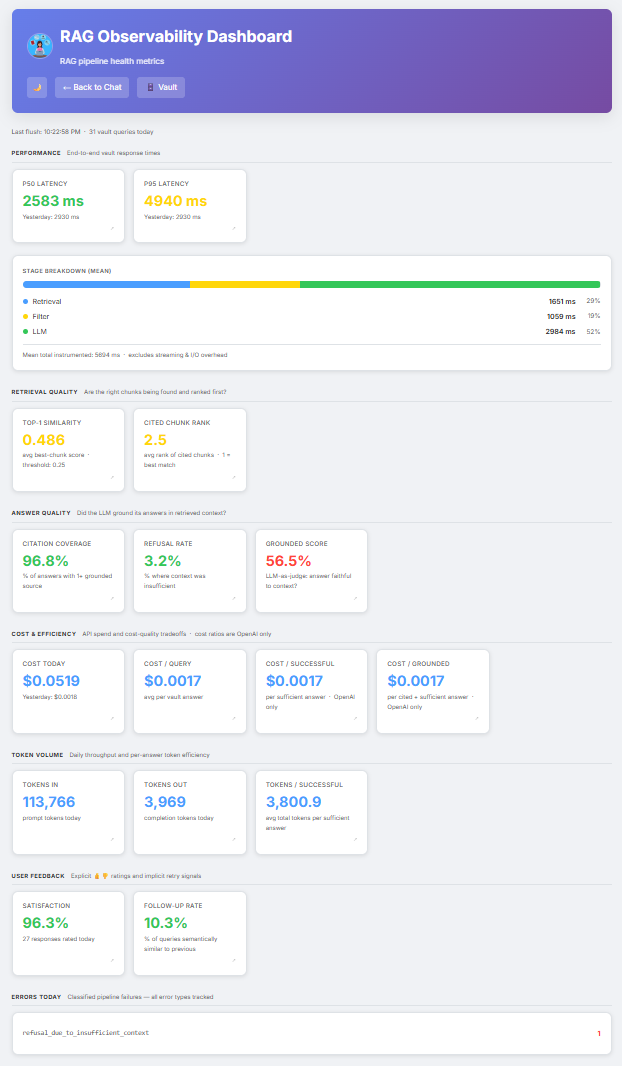Expand the Follow-up Rate card arrow
The width and height of the screenshot is (622, 1066).
234,961
